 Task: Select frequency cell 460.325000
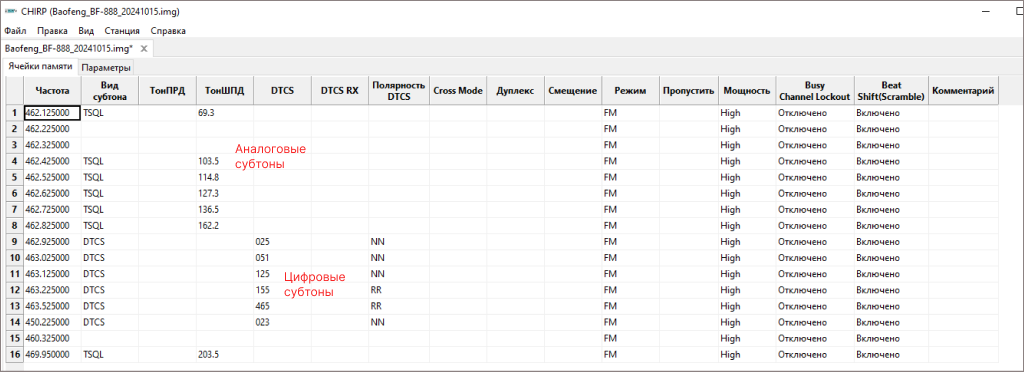[x=53, y=339]
